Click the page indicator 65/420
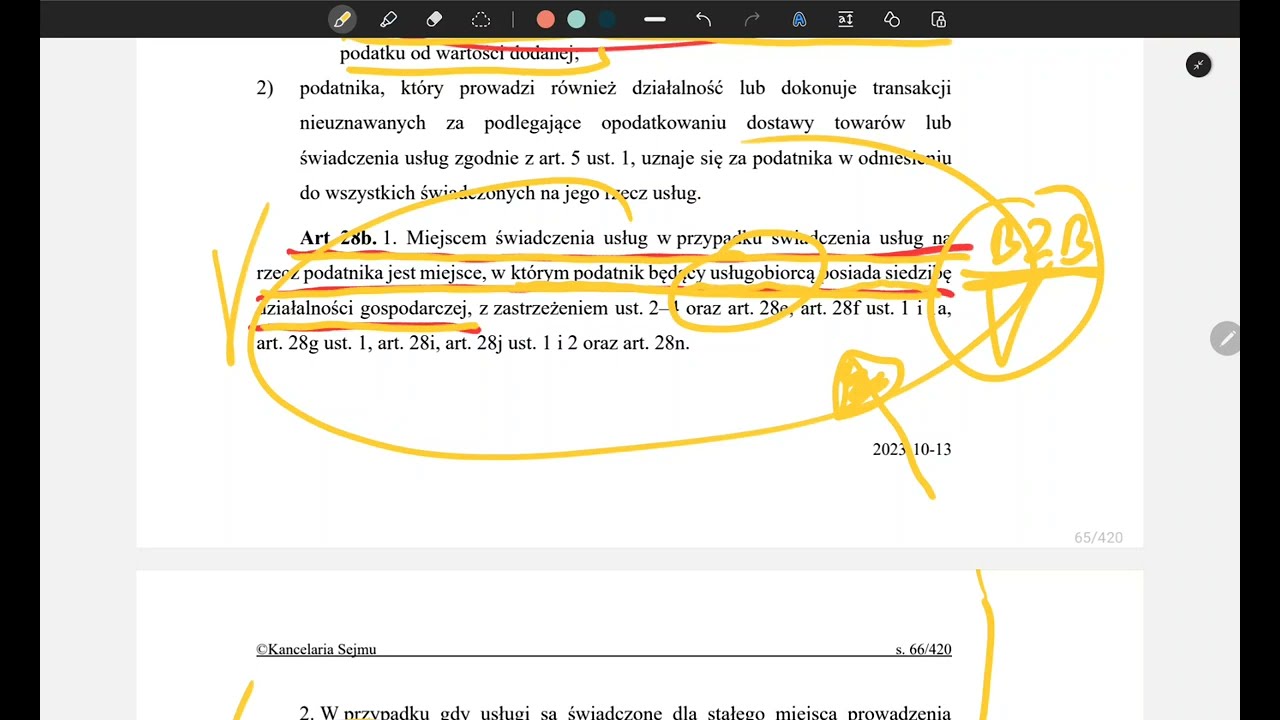1280x720 pixels. (x=1098, y=538)
